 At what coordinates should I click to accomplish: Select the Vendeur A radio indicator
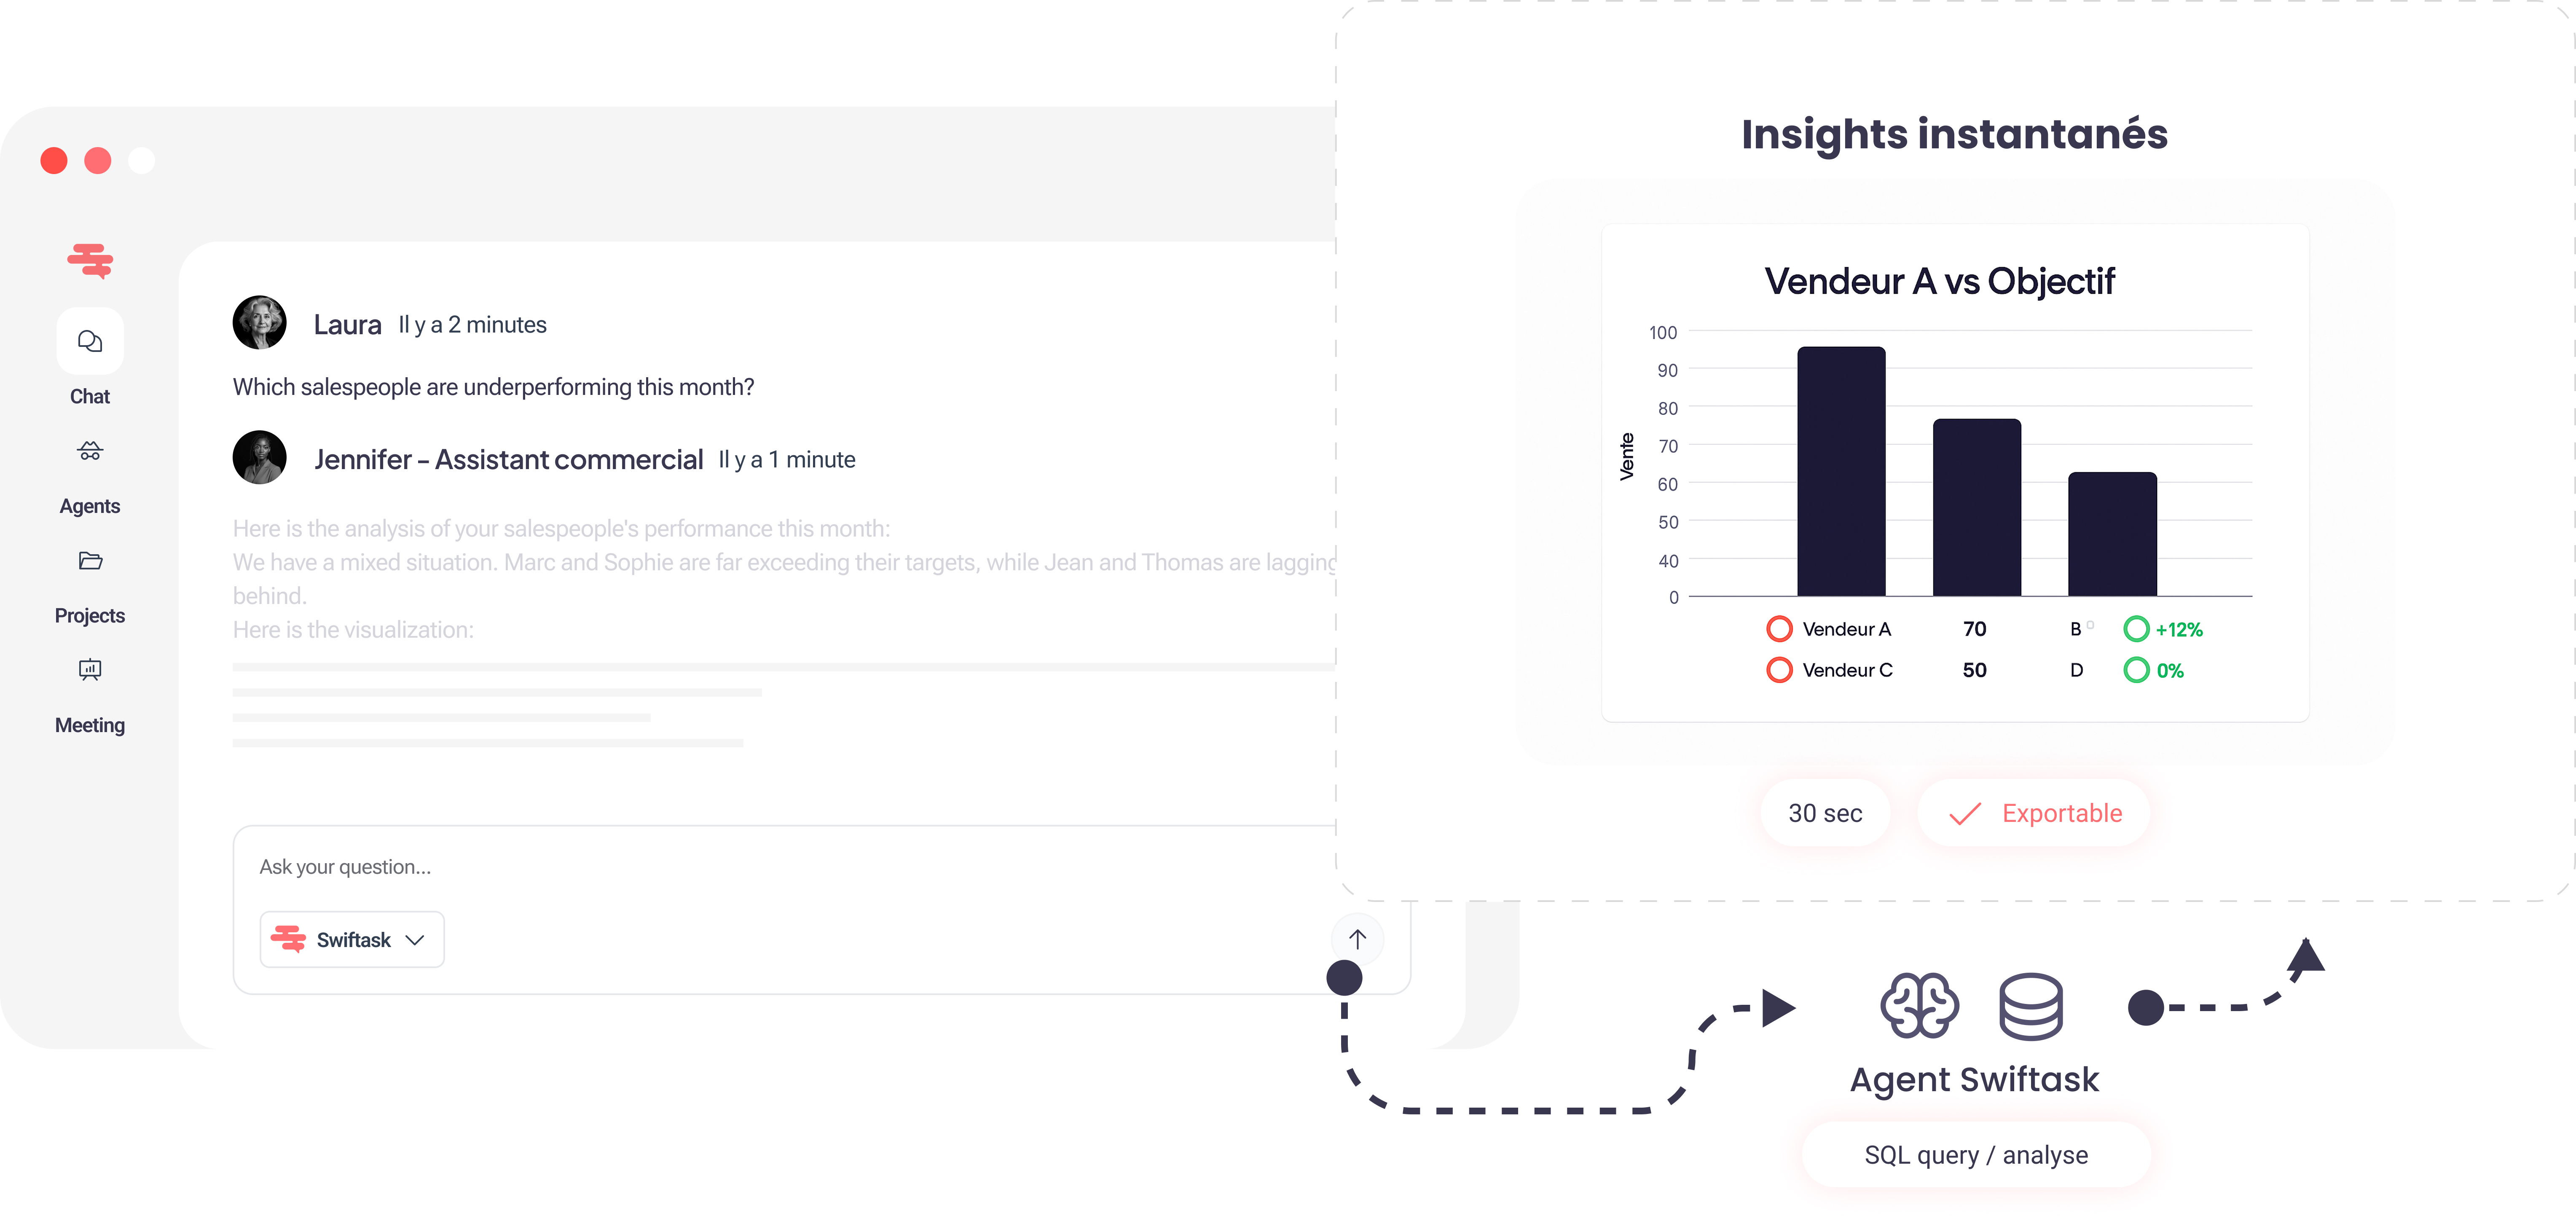tap(1779, 628)
